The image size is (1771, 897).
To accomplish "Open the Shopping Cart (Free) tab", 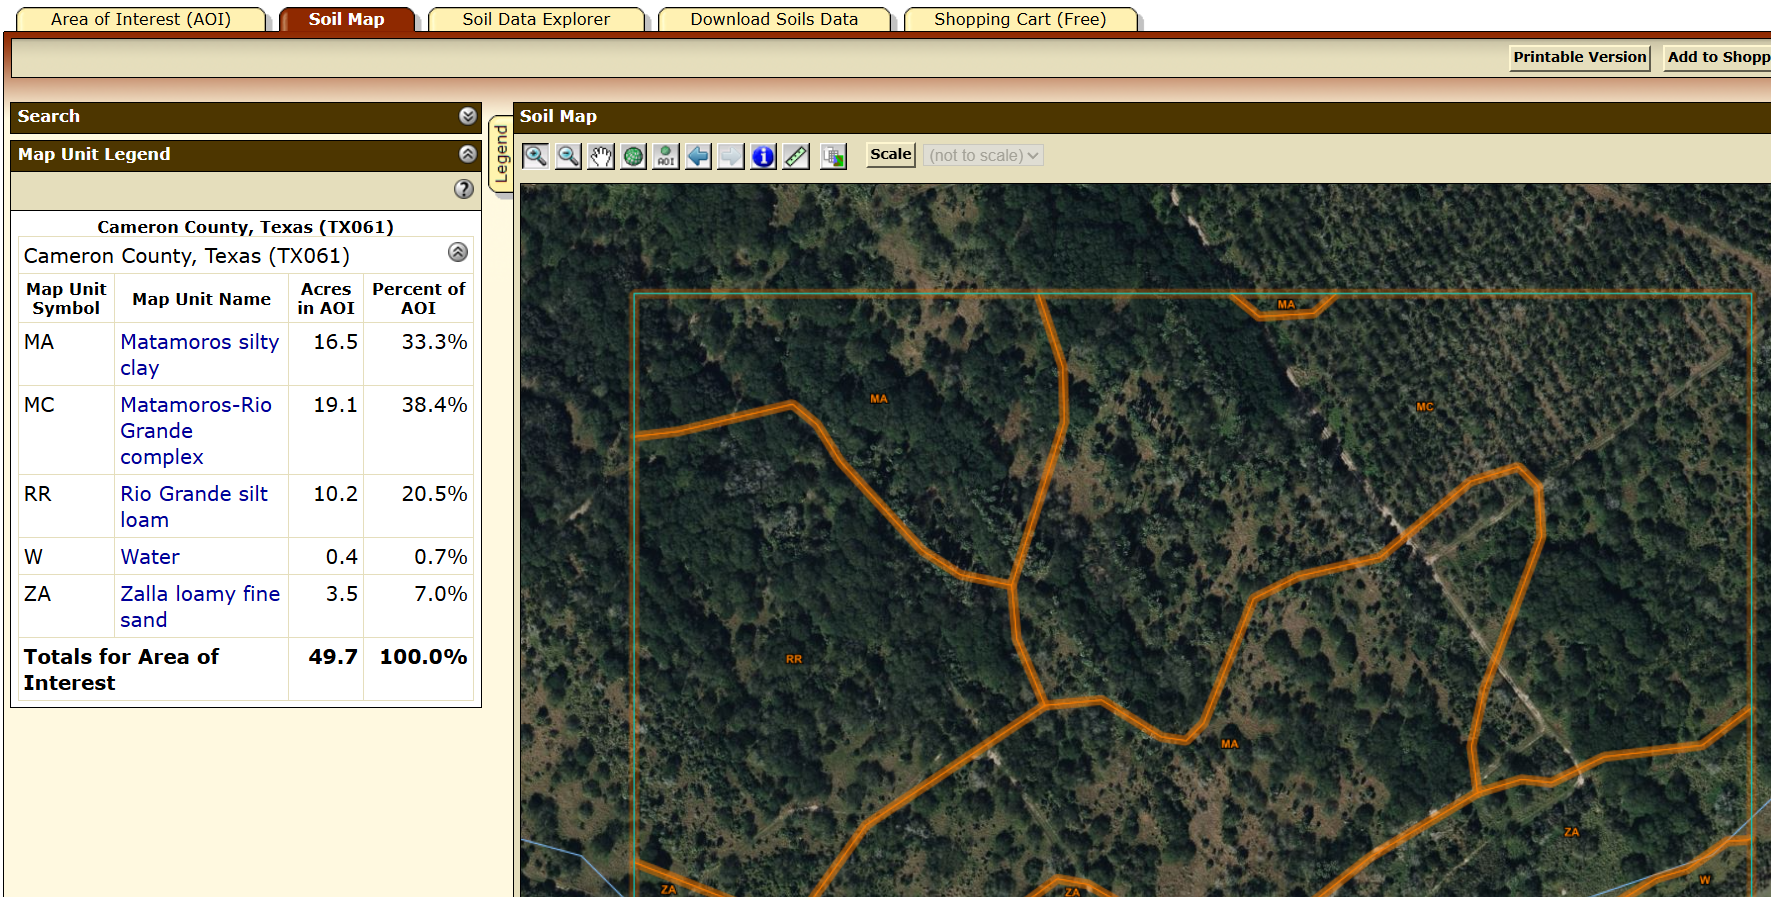I will [1020, 19].
